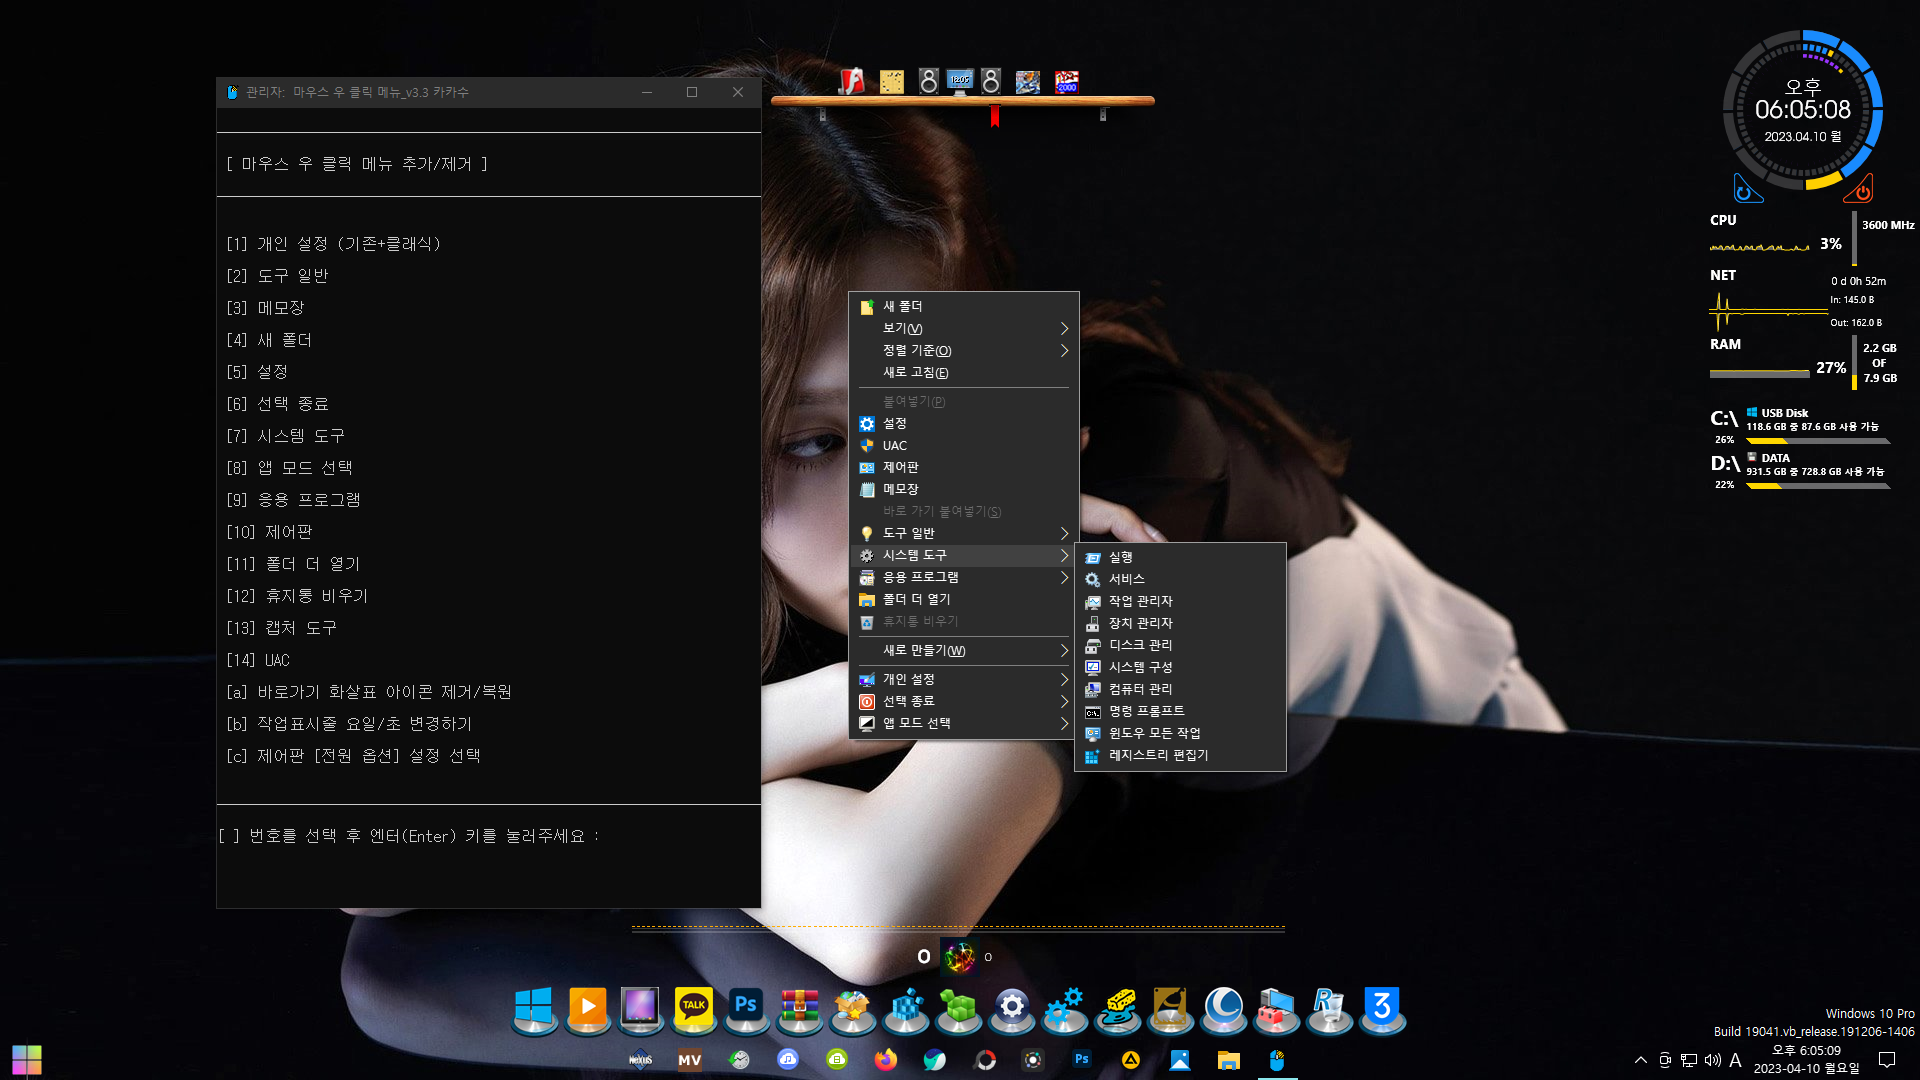Open the orange media player dock icon
Screen dimensions: 1920x1080
(x=588, y=1008)
